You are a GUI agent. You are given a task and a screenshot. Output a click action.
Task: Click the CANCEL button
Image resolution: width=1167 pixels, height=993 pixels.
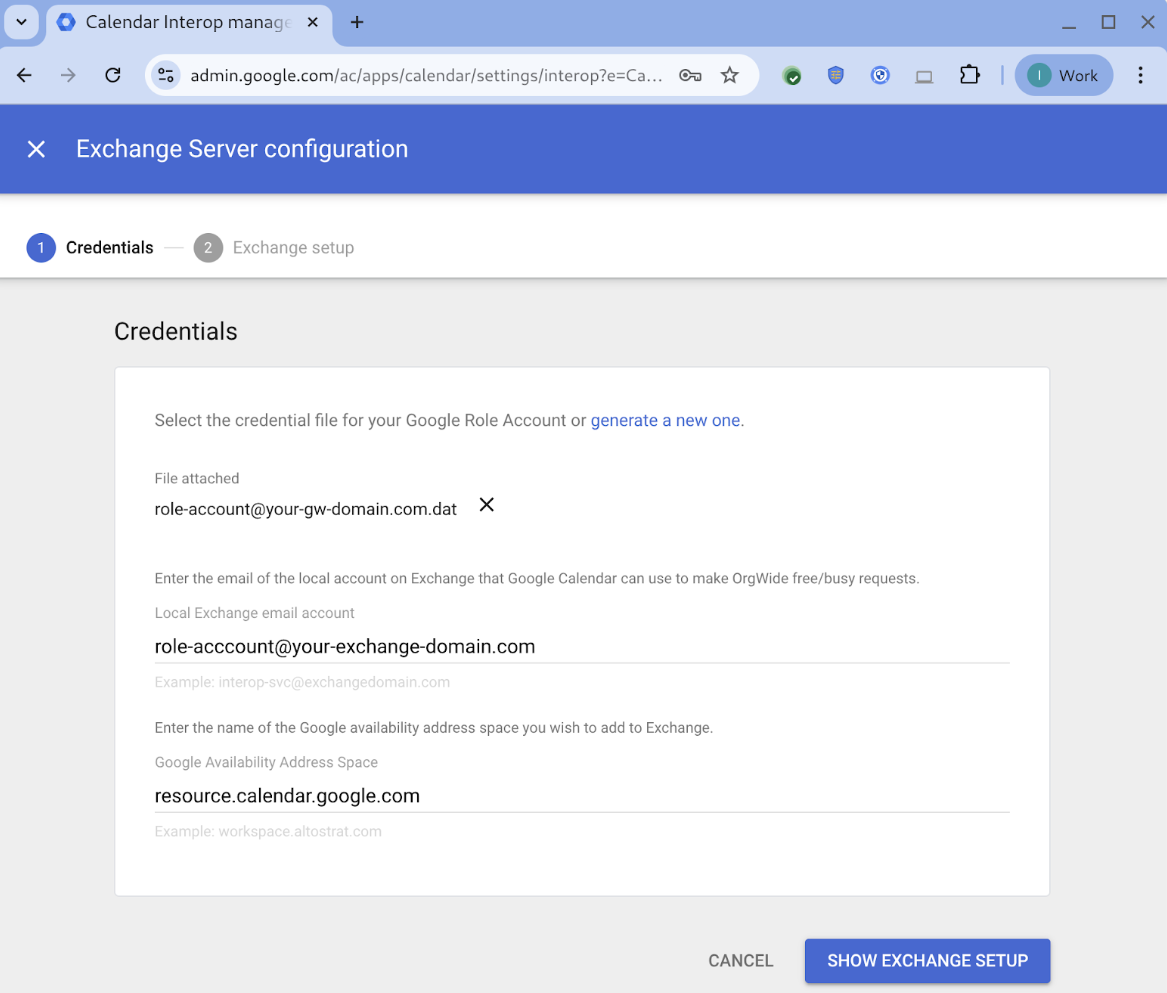click(x=741, y=960)
